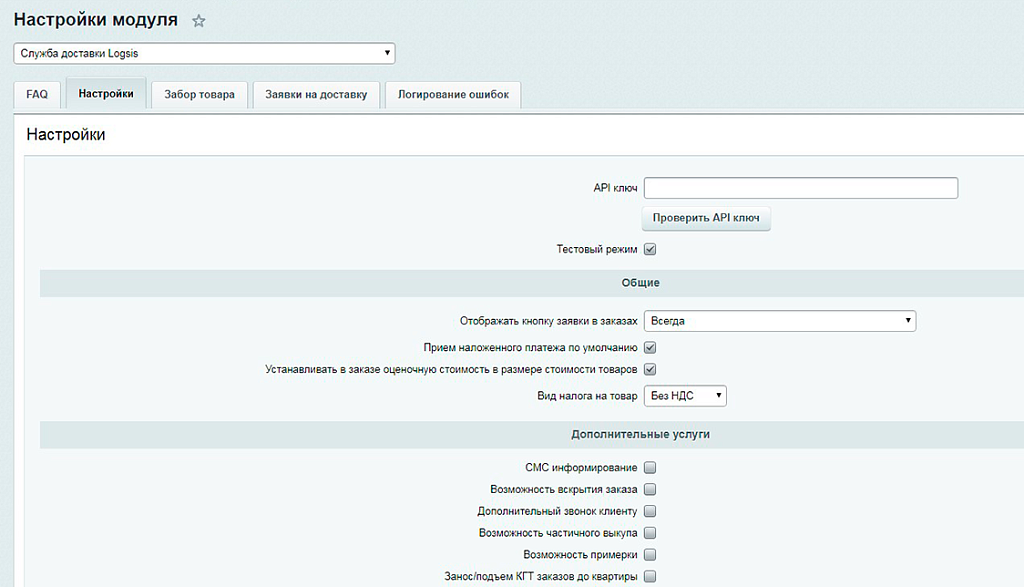Image resolution: width=1024 pixels, height=587 pixels.
Task: Switch to the Настройки tab
Action: click(x=105, y=93)
